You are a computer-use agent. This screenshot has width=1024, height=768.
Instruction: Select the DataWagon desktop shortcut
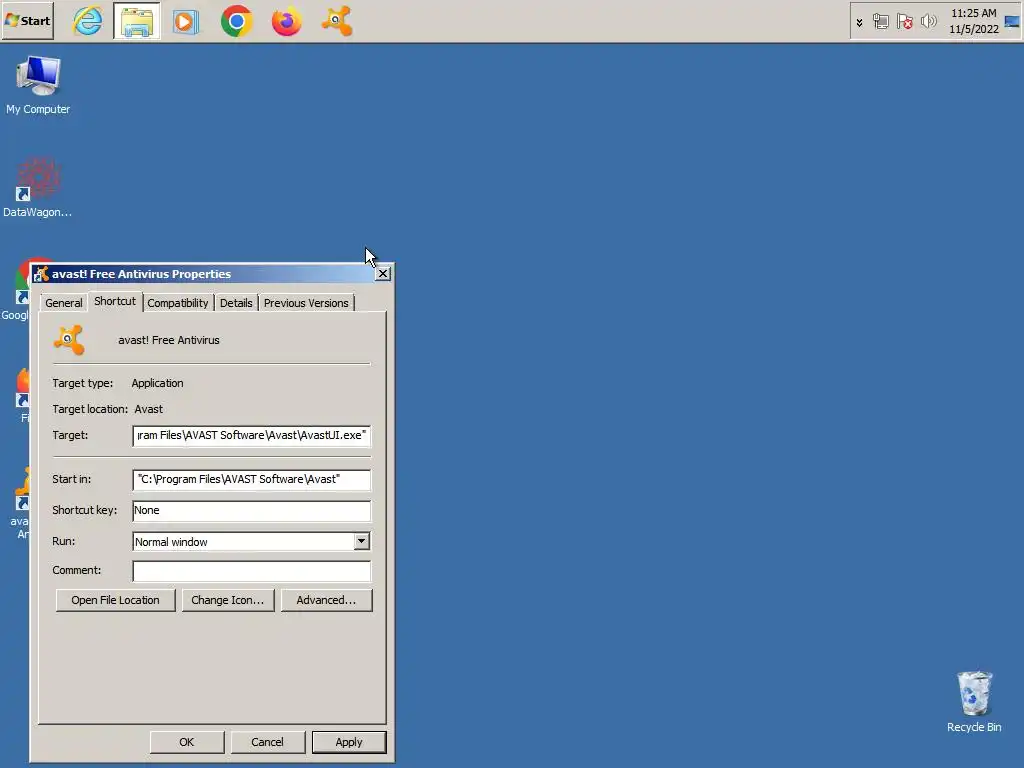click(x=38, y=187)
